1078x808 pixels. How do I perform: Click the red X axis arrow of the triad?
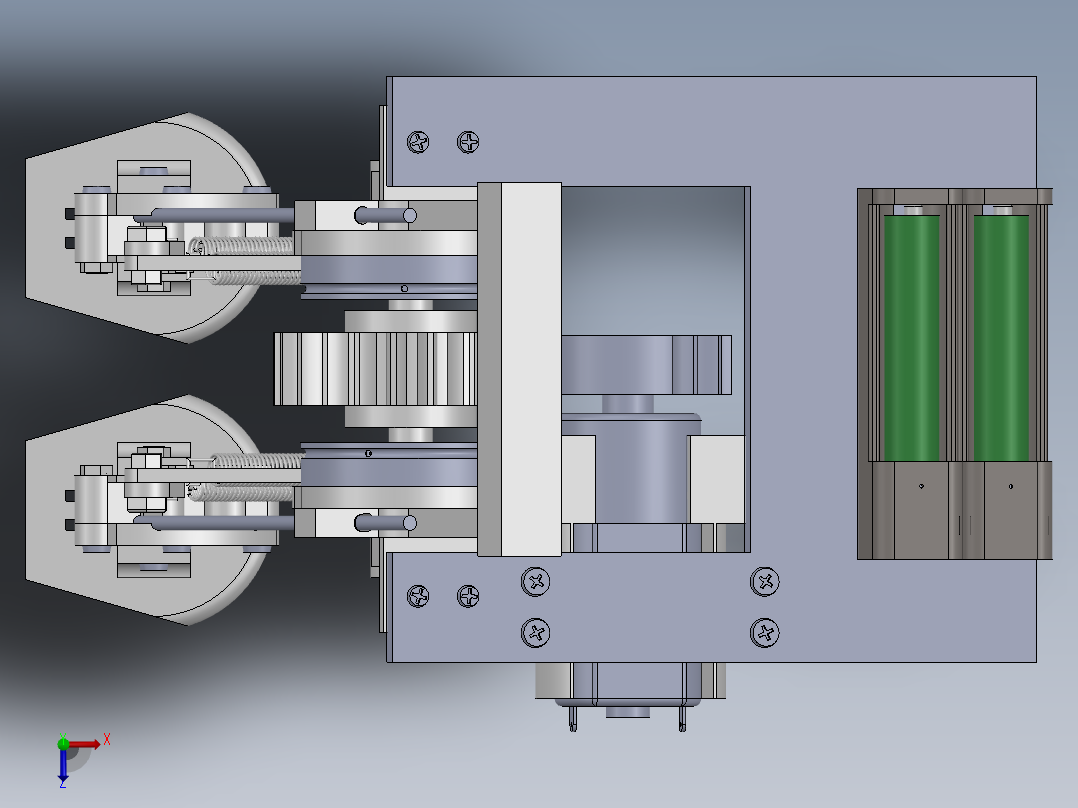(x=85, y=745)
